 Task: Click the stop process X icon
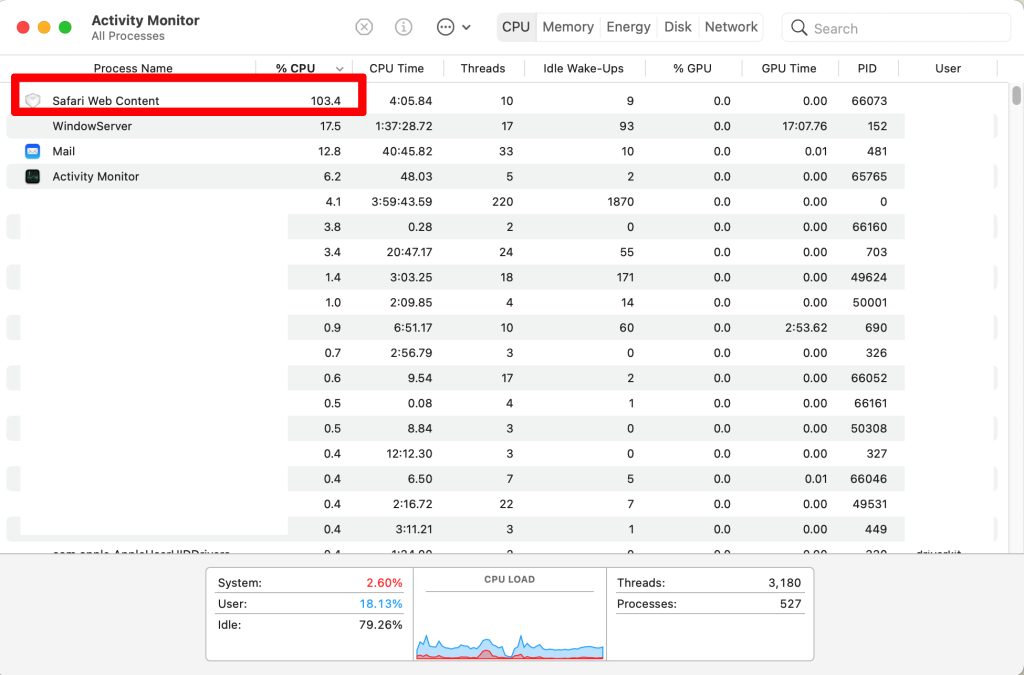(364, 27)
